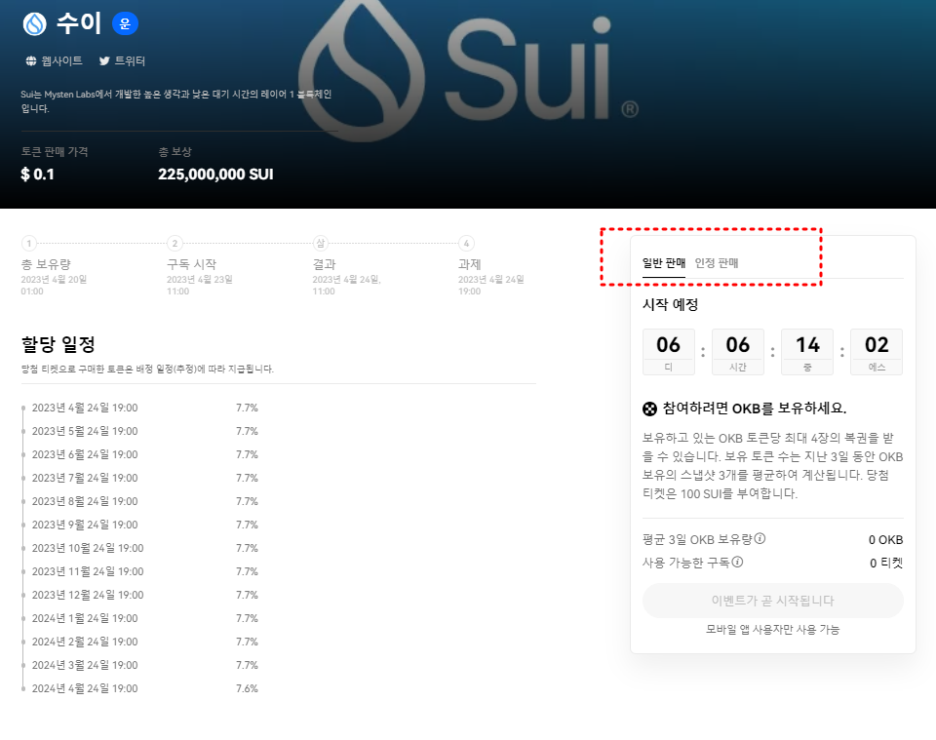The width and height of the screenshot is (936, 740).
Task: Click the 2023년 12월 24일 19:00 allocation row
Action: pos(140,595)
